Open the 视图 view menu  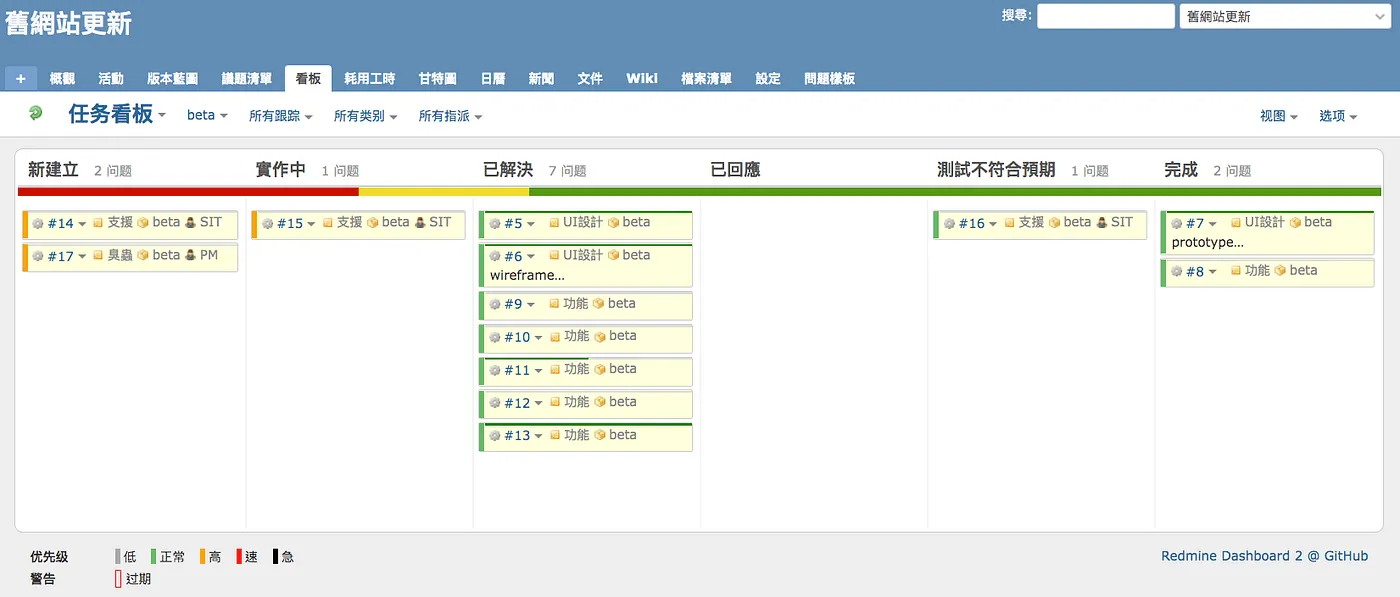point(1279,116)
